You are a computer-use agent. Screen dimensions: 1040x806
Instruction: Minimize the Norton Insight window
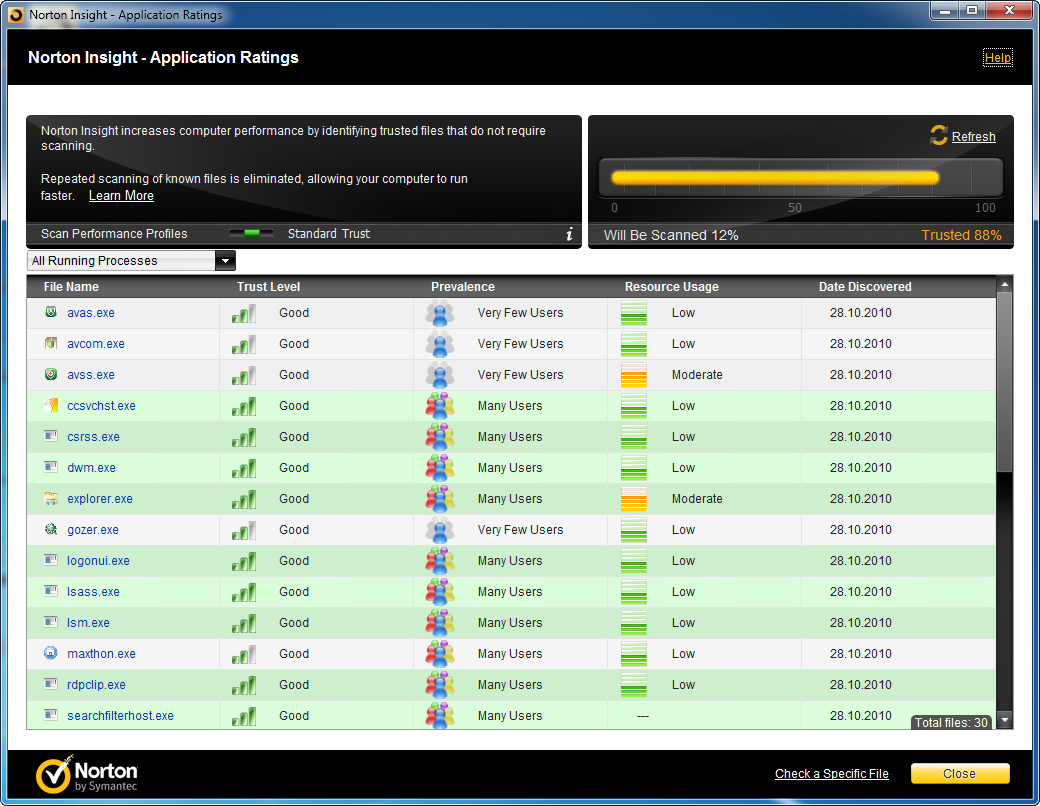click(944, 11)
